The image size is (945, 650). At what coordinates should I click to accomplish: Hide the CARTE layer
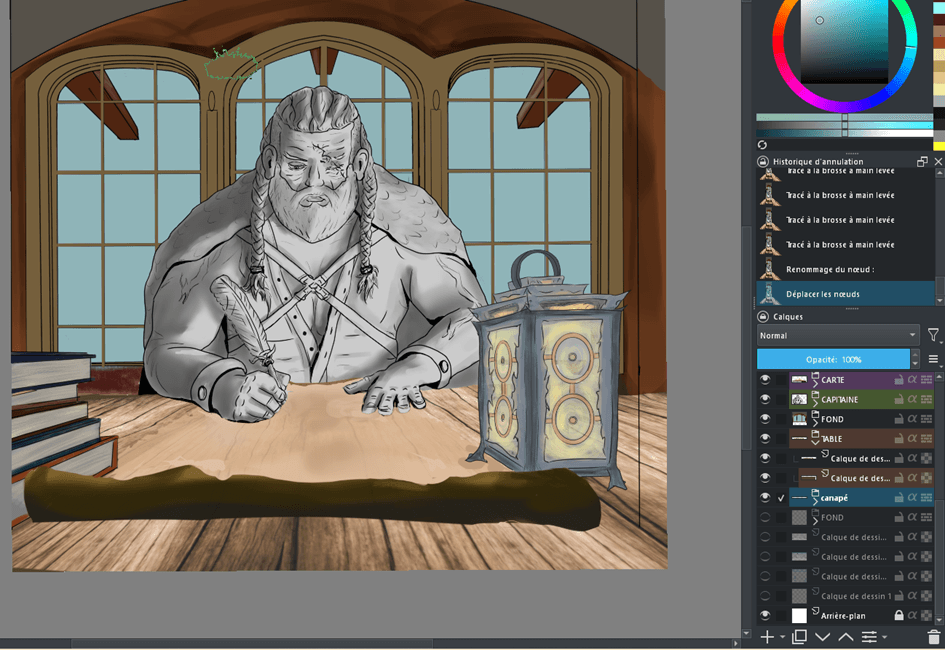[x=765, y=380]
